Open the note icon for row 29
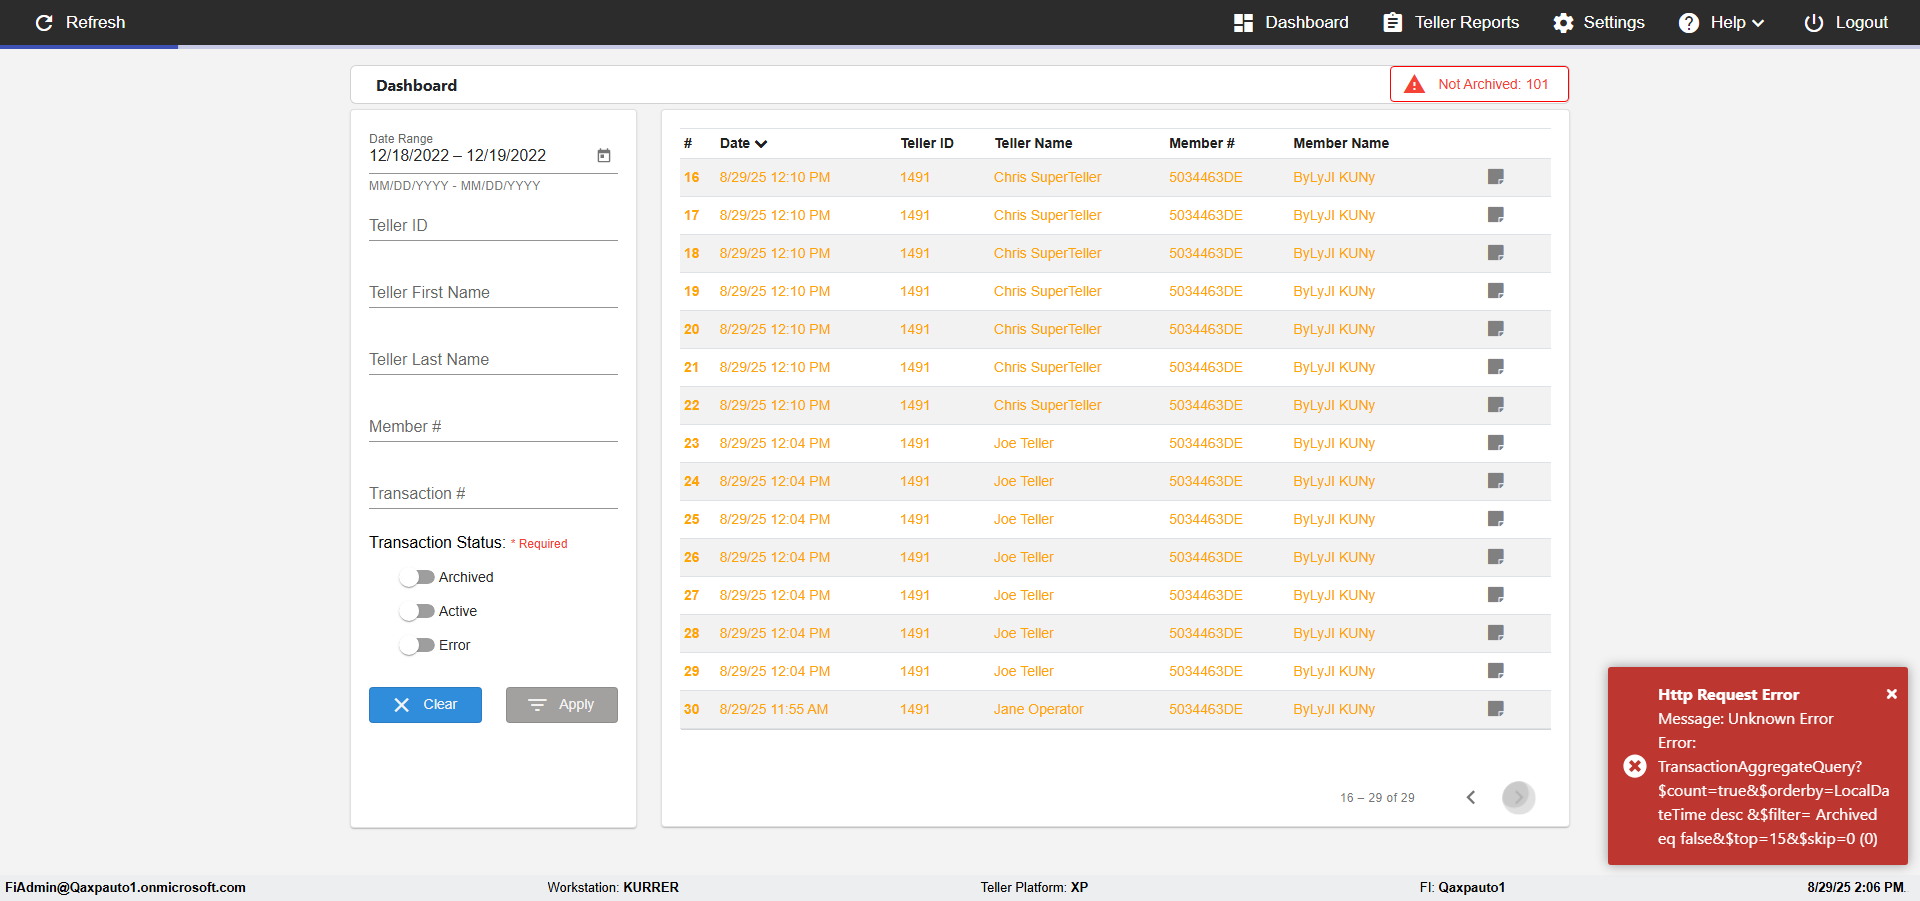This screenshot has height=901, width=1920. click(1496, 671)
